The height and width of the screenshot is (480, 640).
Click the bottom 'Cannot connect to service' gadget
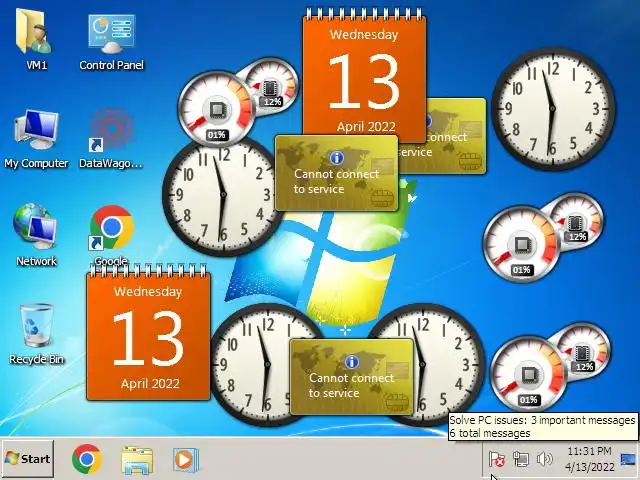point(351,377)
